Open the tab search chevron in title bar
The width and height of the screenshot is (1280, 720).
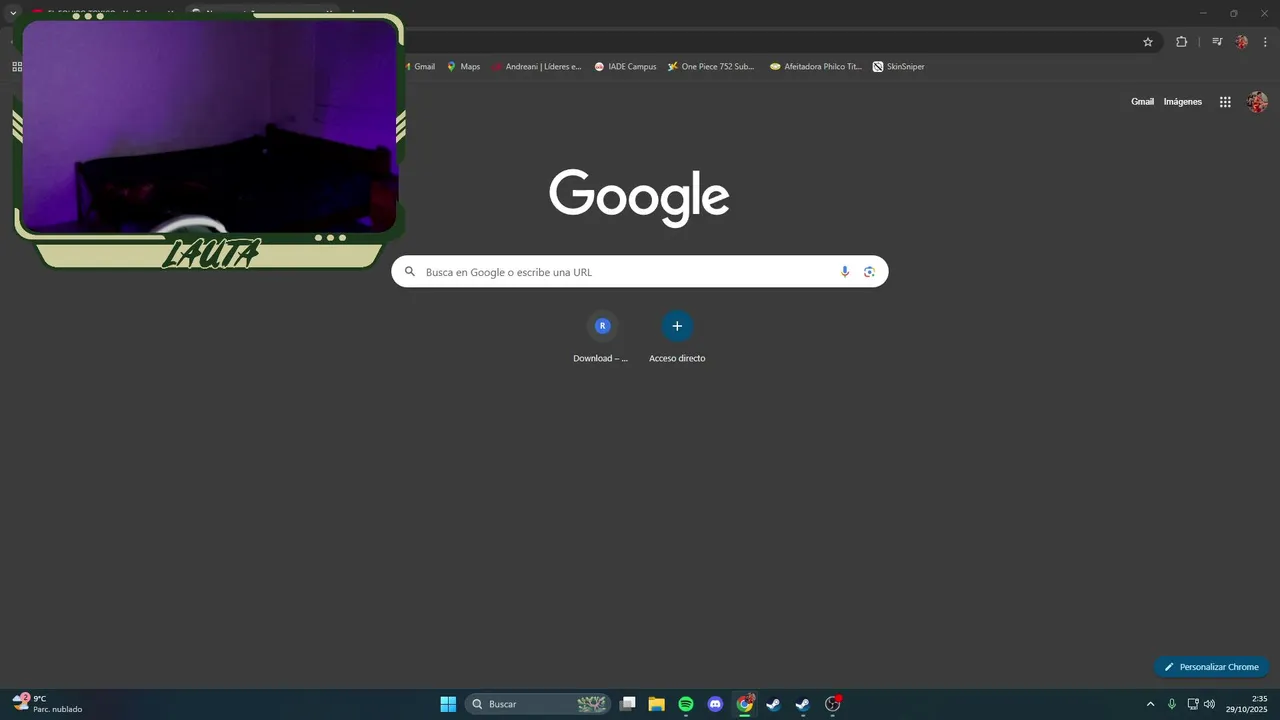(x=13, y=13)
